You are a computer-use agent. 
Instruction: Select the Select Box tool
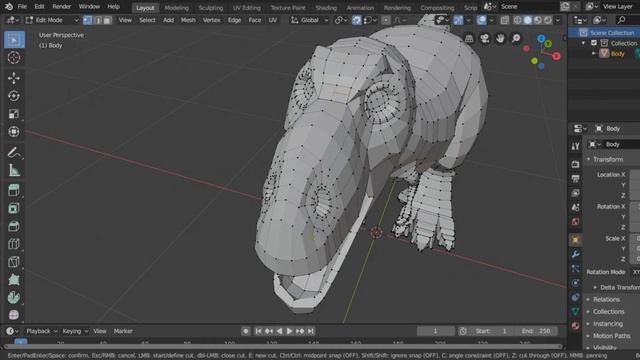pyautogui.click(x=14, y=40)
